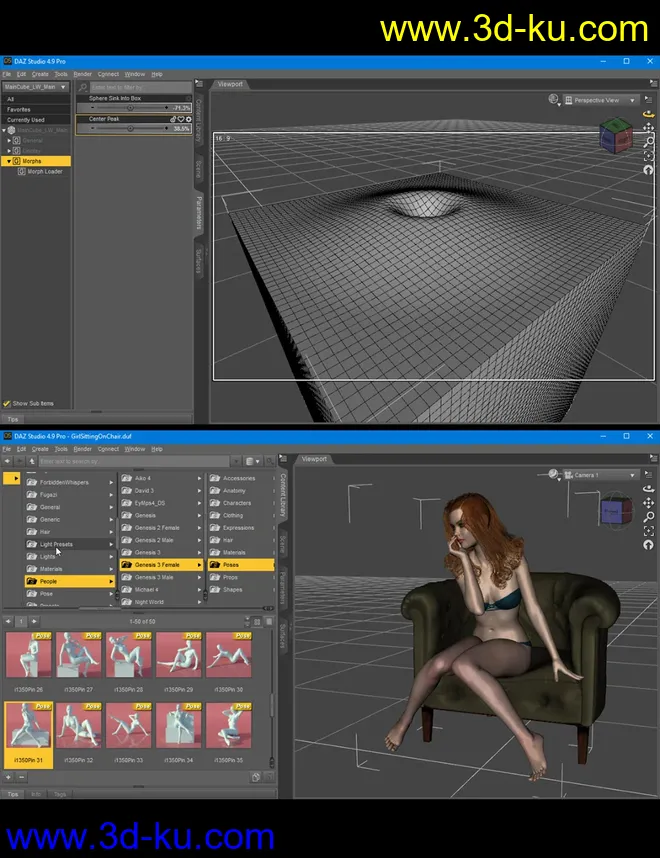The image size is (660, 858).
Task: Click the heart favorite icon on Center Peak
Action: 181,119
